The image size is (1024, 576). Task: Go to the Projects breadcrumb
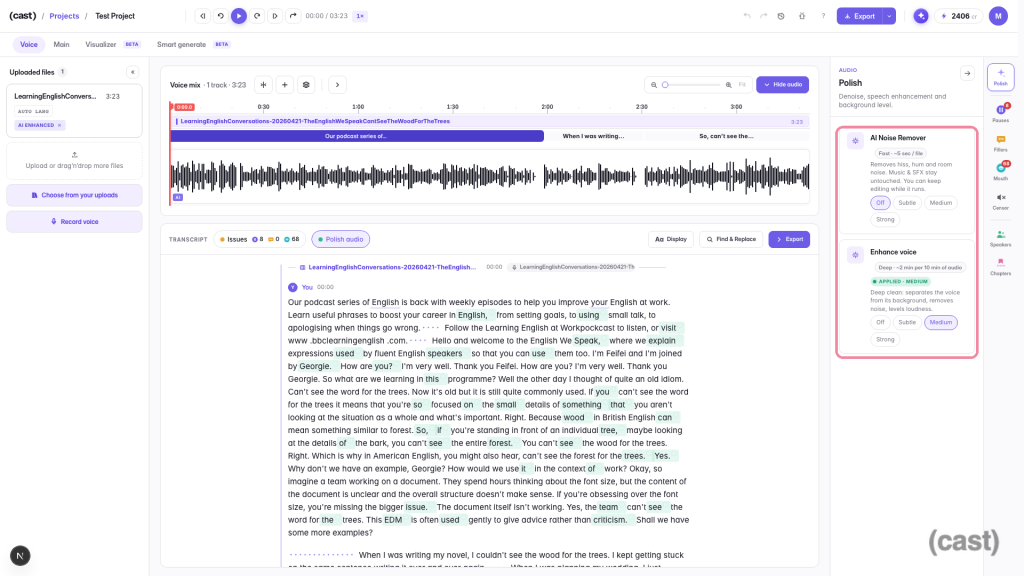tap(64, 16)
